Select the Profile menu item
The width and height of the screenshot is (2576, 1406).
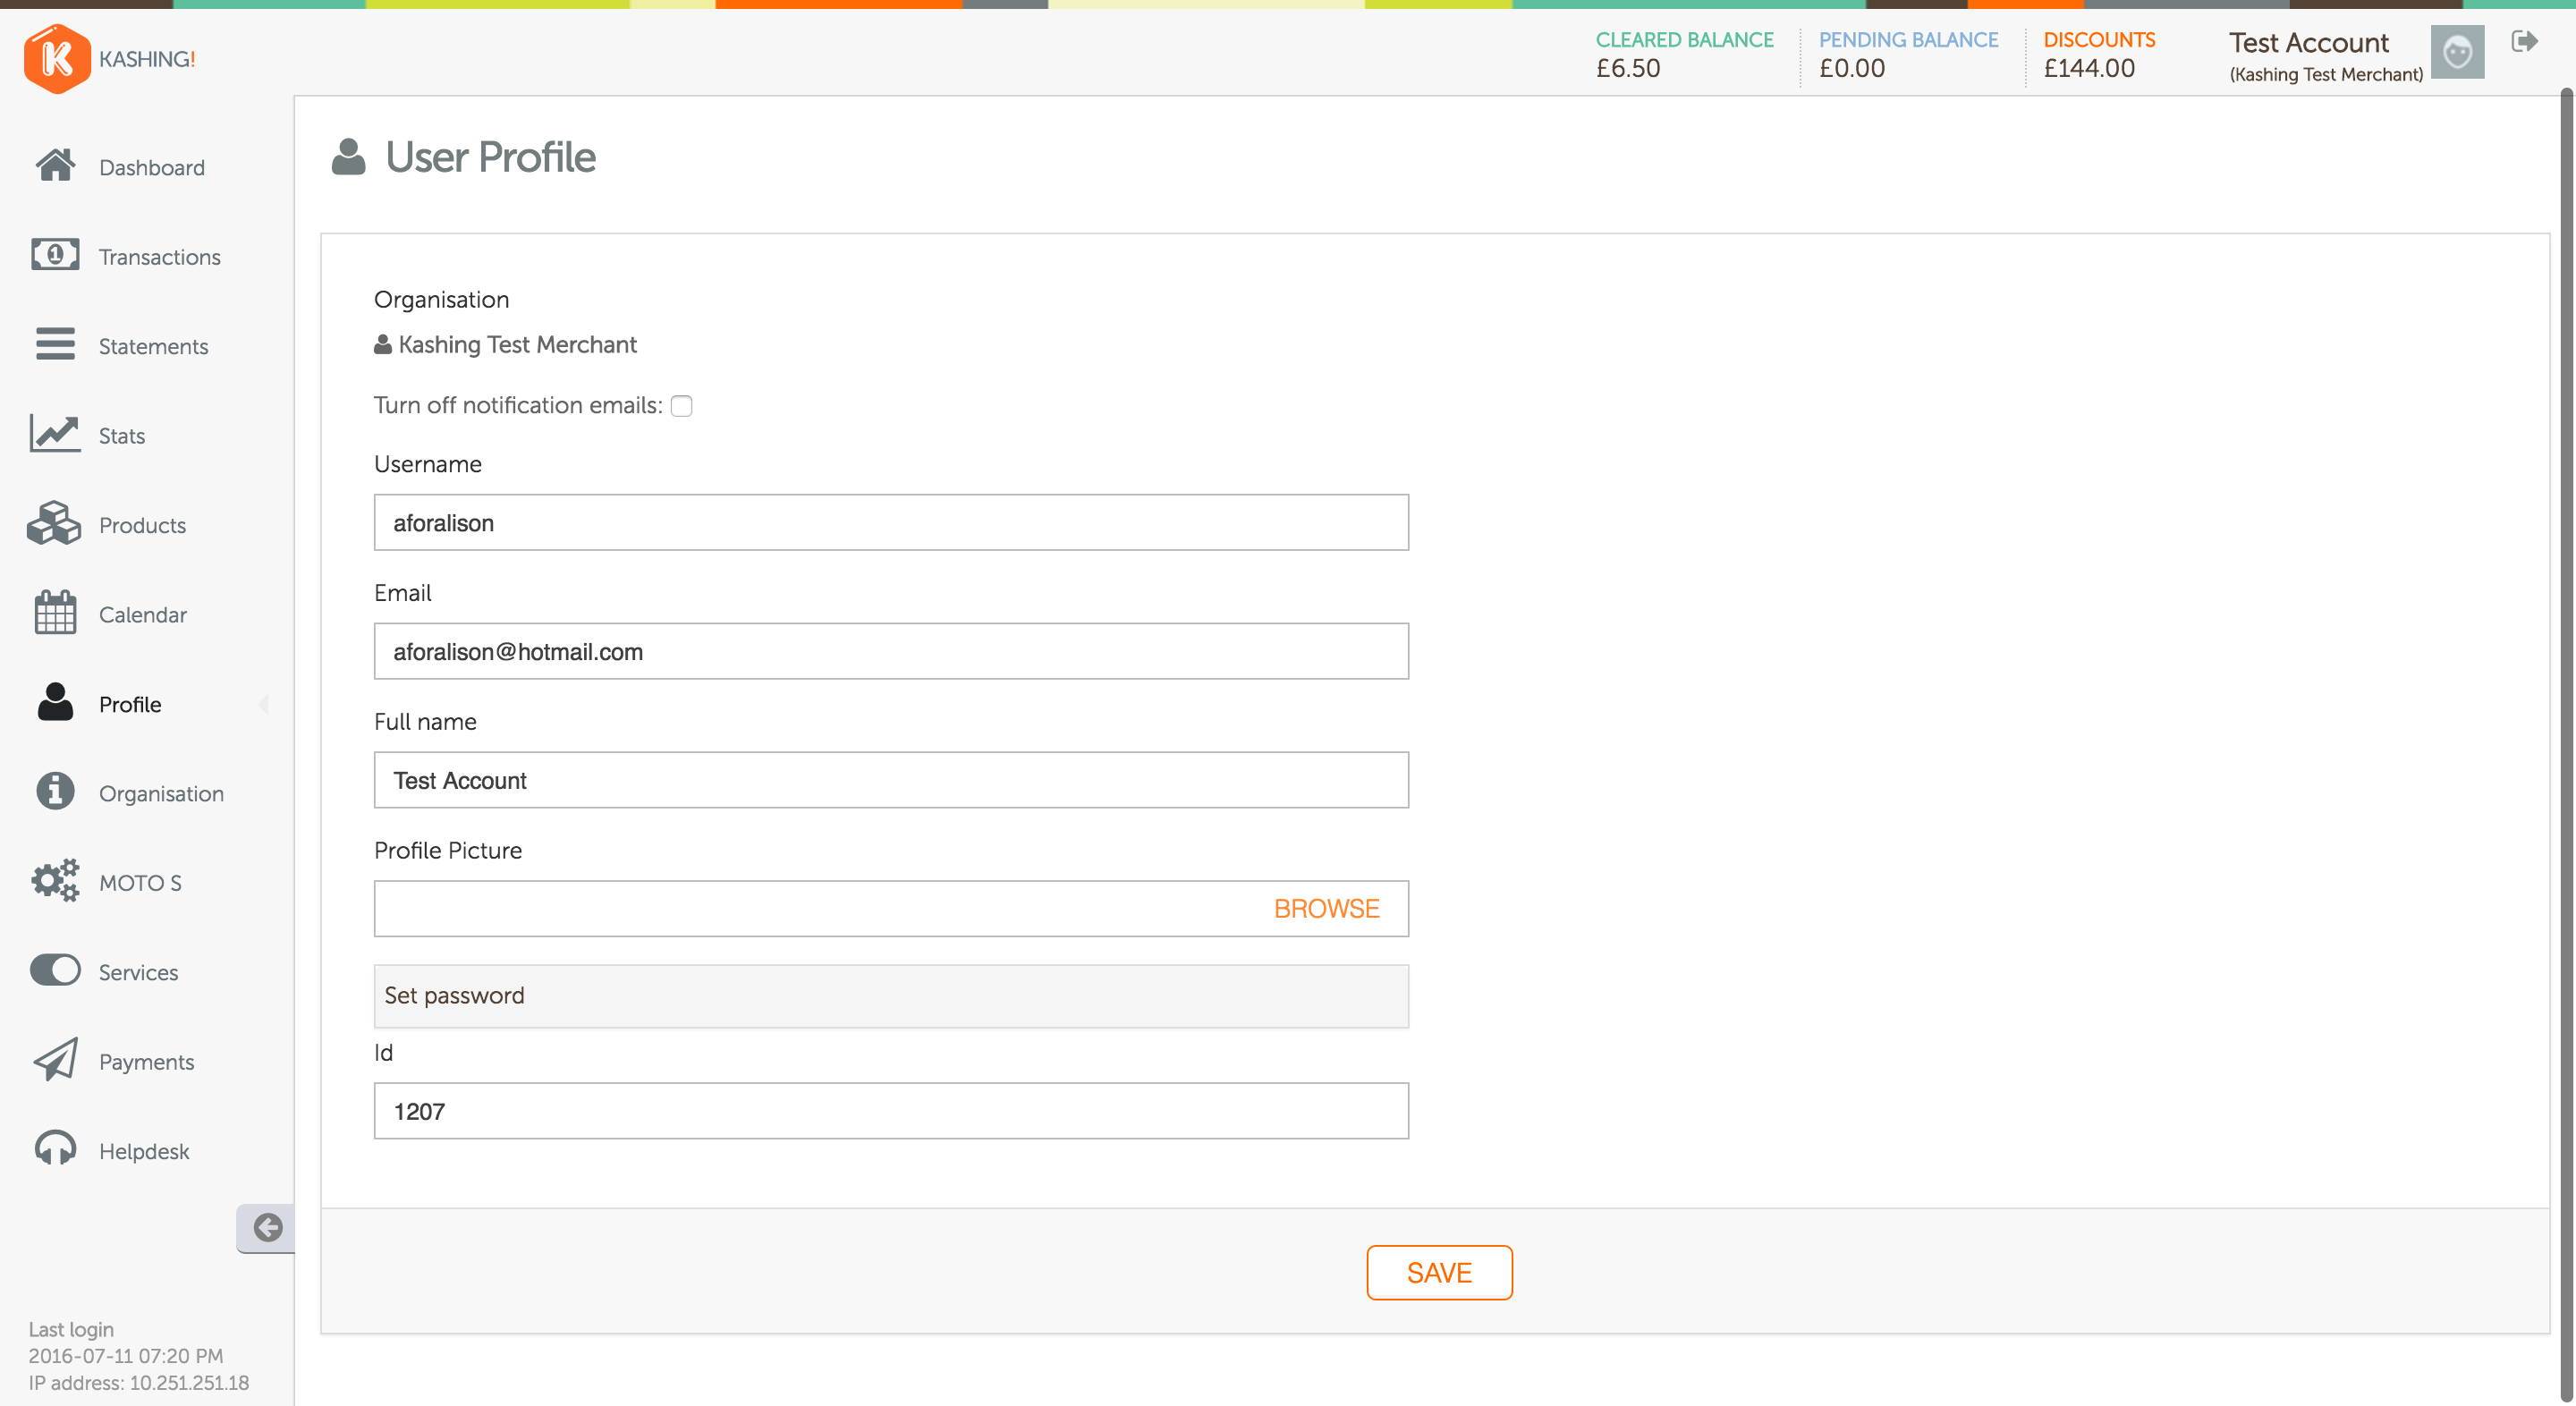[130, 703]
